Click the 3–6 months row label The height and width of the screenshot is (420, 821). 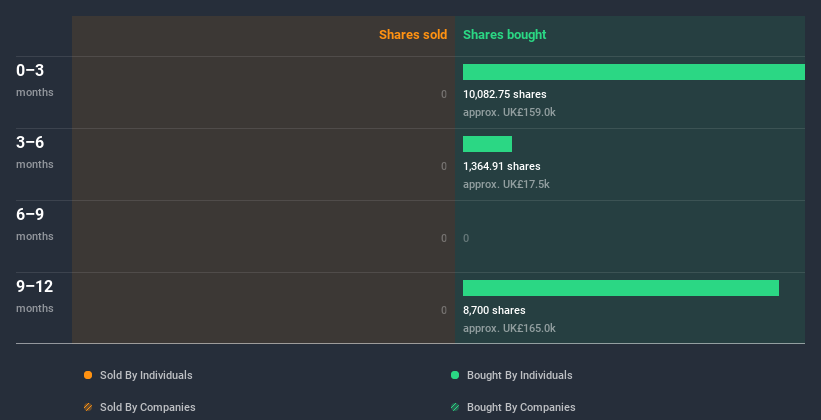click(35, 152)
